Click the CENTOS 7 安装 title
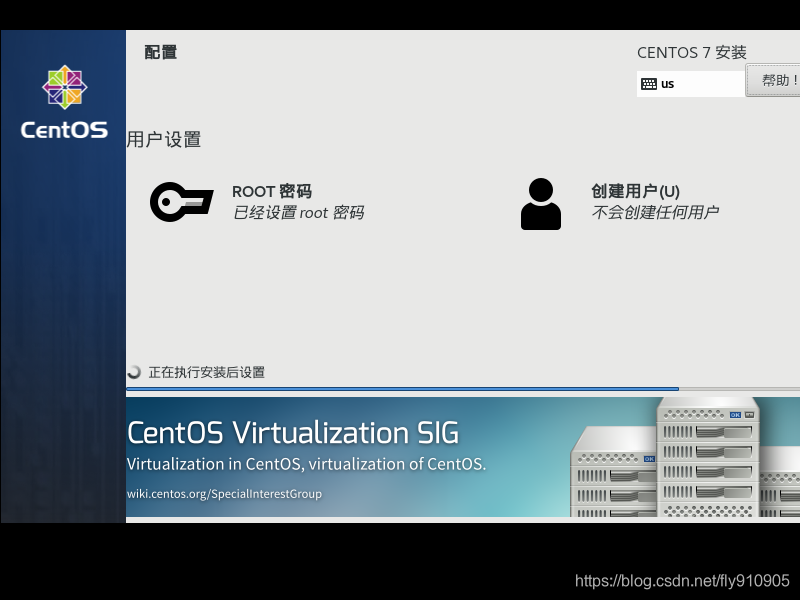This screenshot has width=800, height=600. pyautogui.click(x=692, y=52)
